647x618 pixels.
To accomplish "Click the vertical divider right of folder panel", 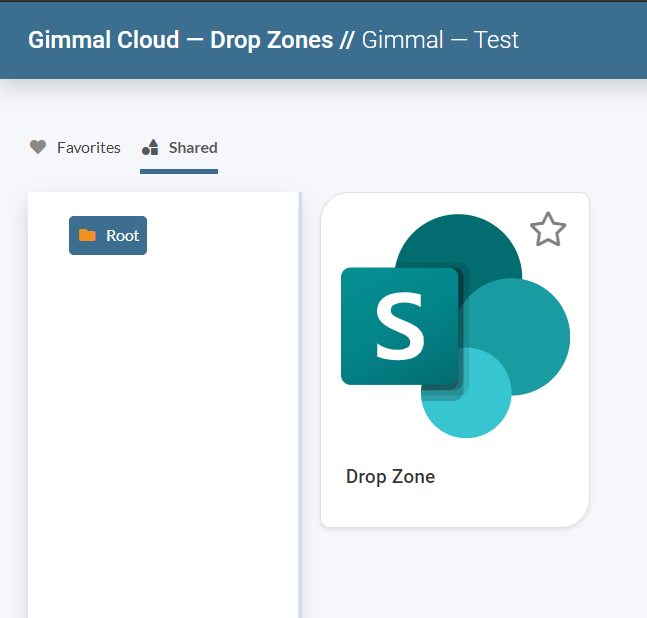I will pyautogui.click(x=300, y=400).
